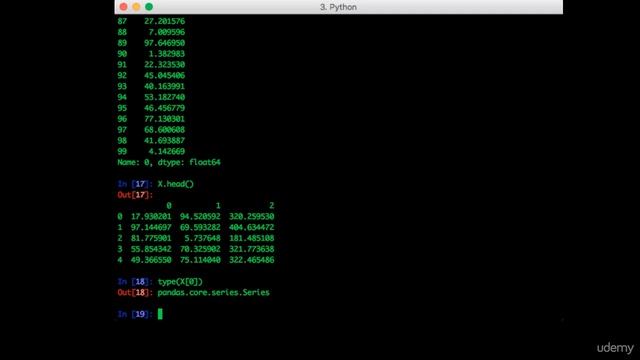
Task: Click cell 321.773638 in the DataFrame
Action: 252,249
